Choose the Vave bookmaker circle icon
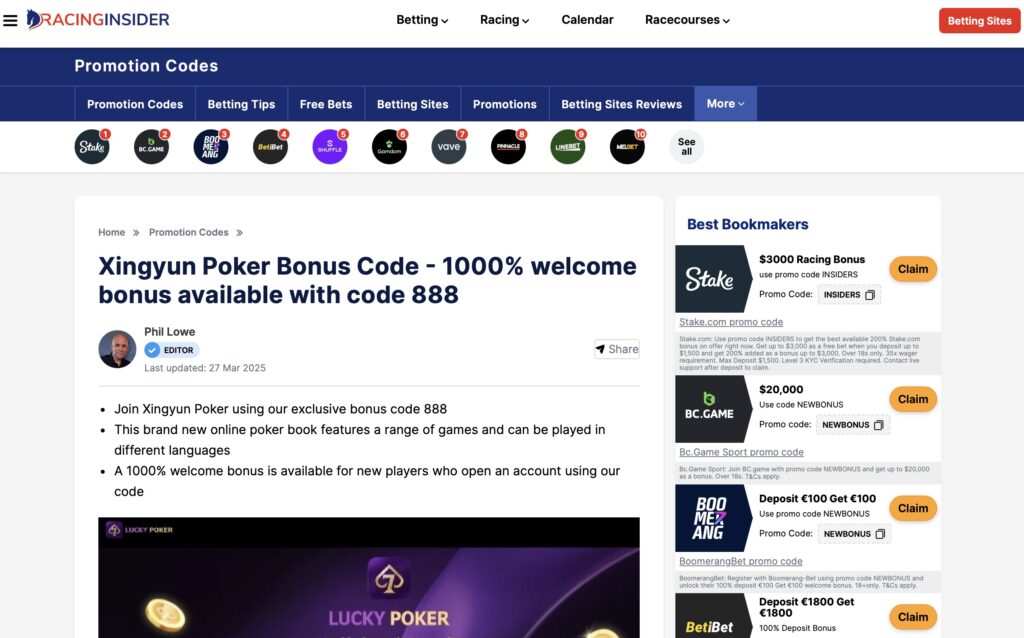This screenshot has height=638, width=1024. (x=449, y=147)
